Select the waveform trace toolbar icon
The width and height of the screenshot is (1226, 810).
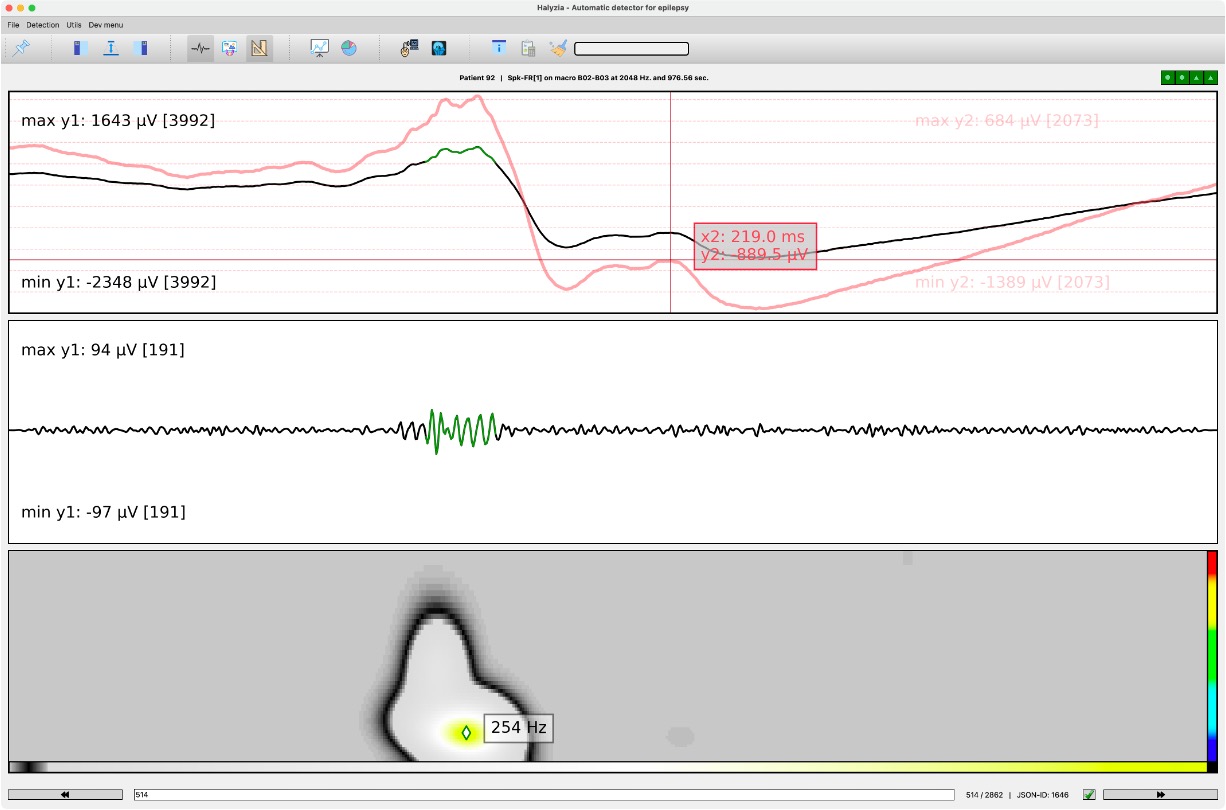click(x=199, y=47)
